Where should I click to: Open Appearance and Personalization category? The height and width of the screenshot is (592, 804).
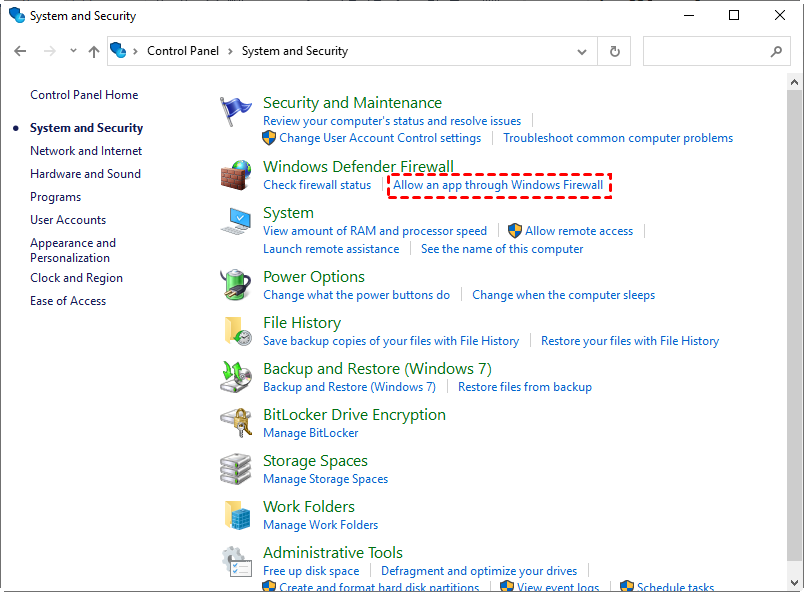73,250
